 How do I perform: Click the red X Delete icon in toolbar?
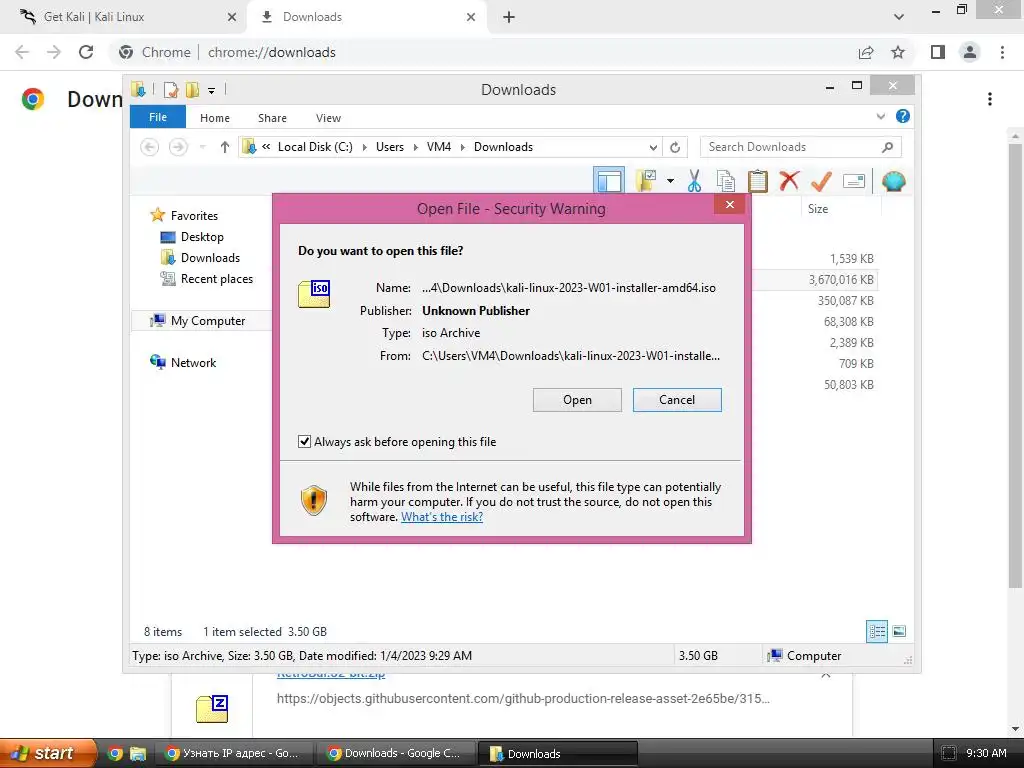790,180
